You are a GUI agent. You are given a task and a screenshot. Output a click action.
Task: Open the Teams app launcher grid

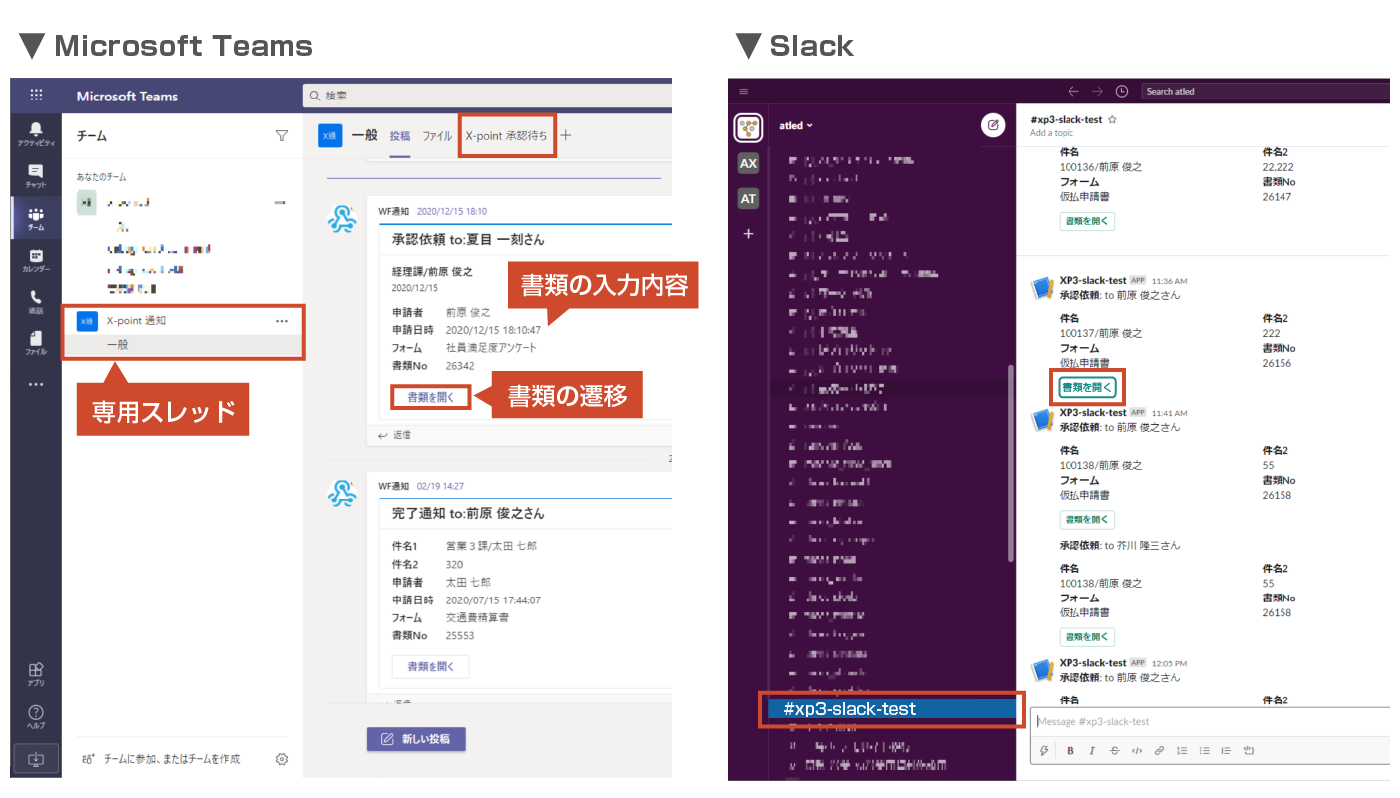click(x=36, y=96)
